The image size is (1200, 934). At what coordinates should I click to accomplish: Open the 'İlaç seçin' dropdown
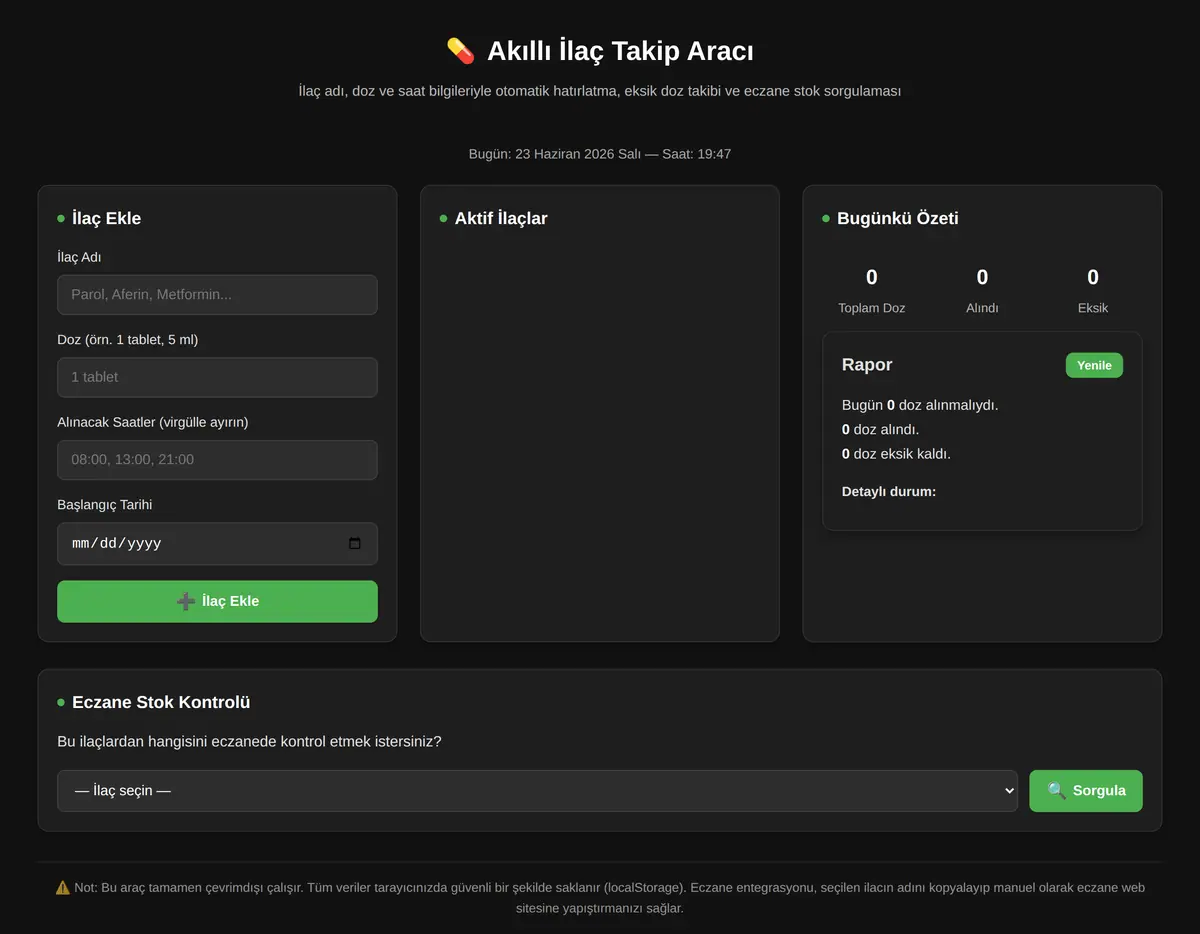[x=537, y=791]
